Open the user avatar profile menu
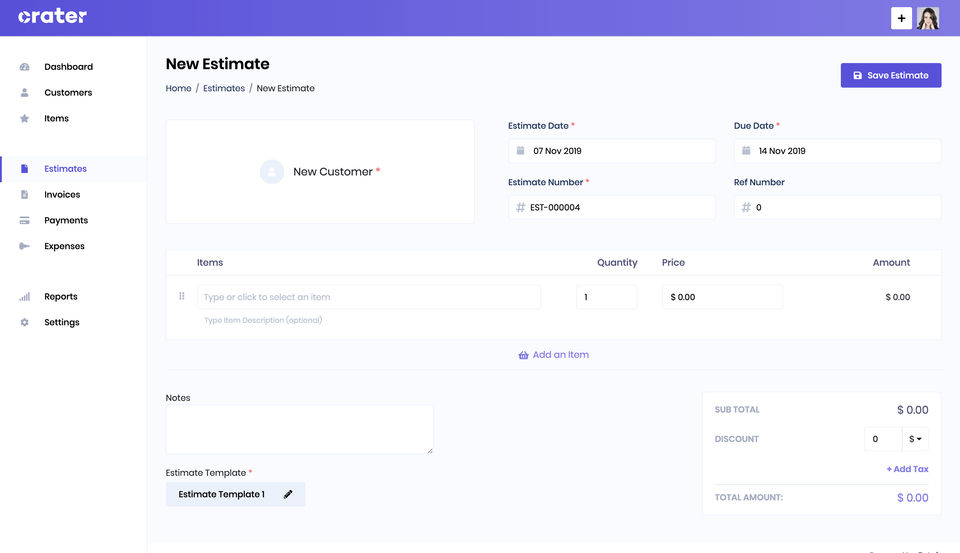Image resolution: width=960 pixels, height=553 pixels. tap(928, 18)
